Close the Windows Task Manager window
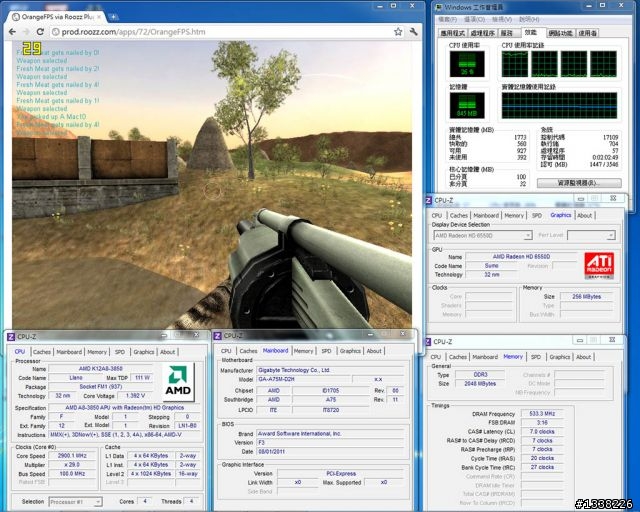The image size is (640, 512). point(621,6)
